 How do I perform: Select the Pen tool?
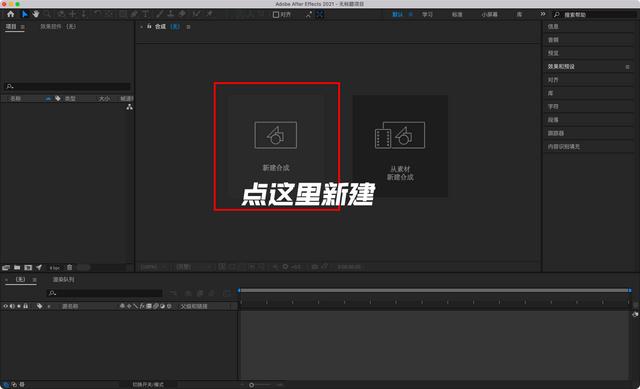click(x=134, y=14)
